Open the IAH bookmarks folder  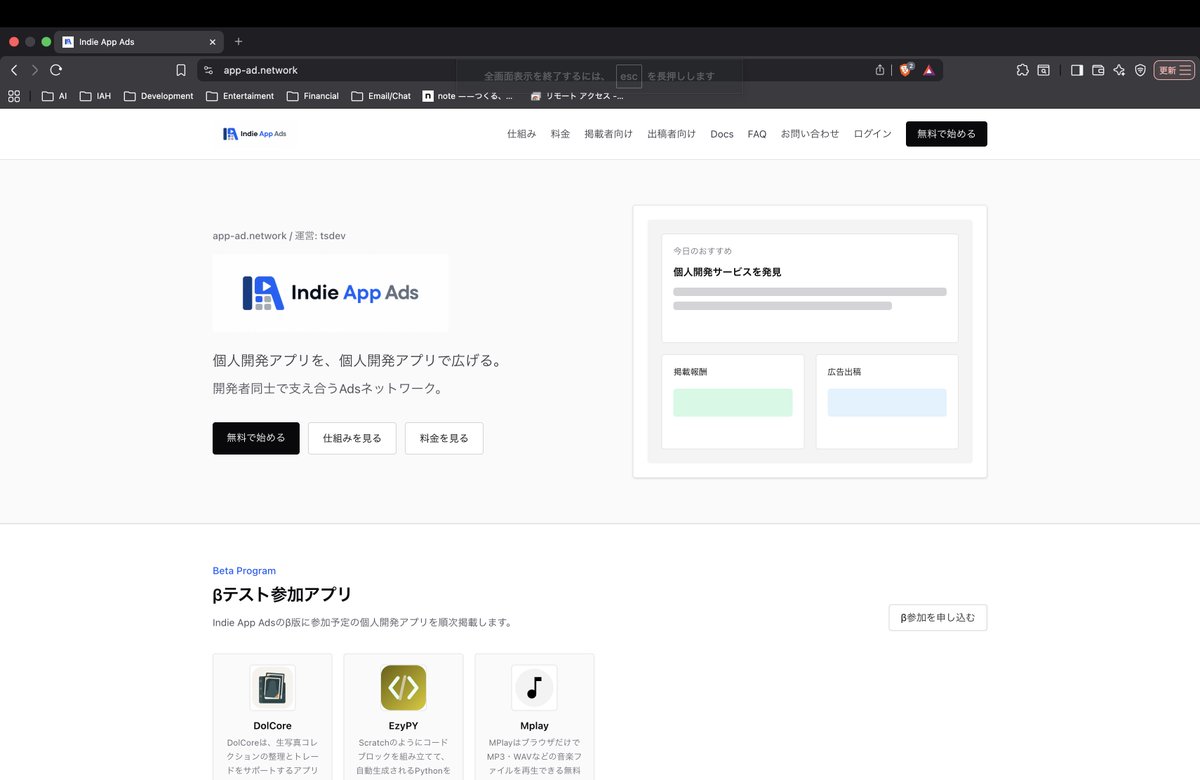95,96
